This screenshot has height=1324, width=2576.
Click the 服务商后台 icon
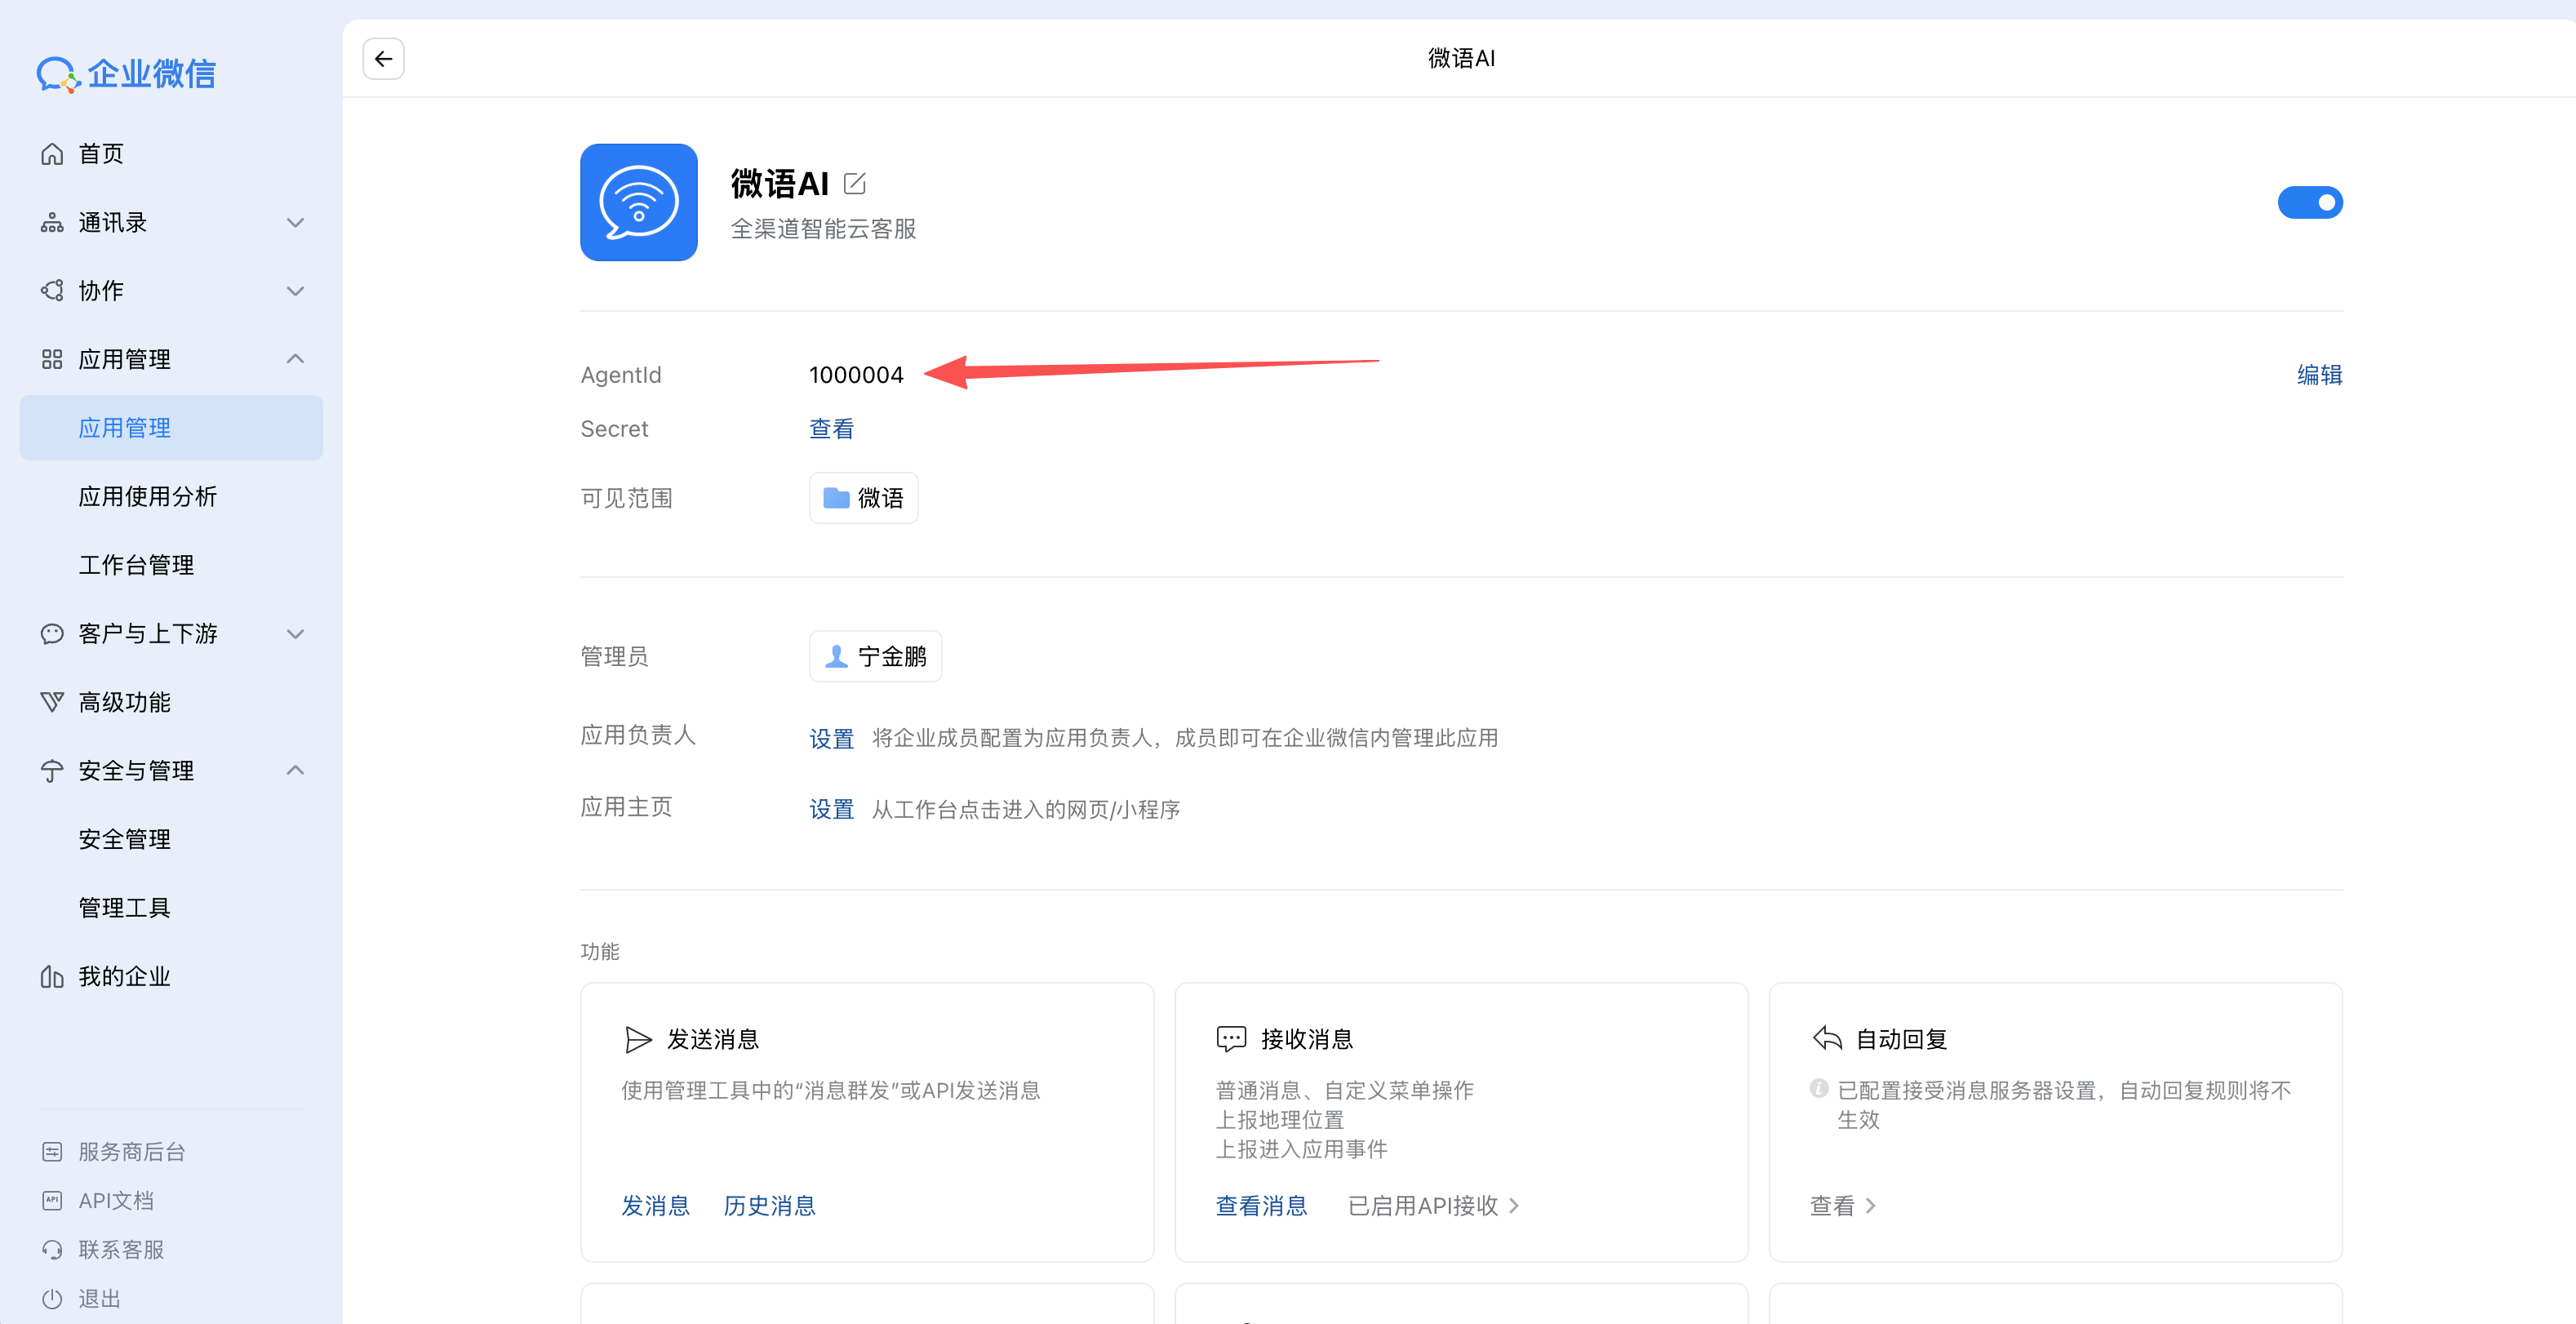[x=52, y=1152]
